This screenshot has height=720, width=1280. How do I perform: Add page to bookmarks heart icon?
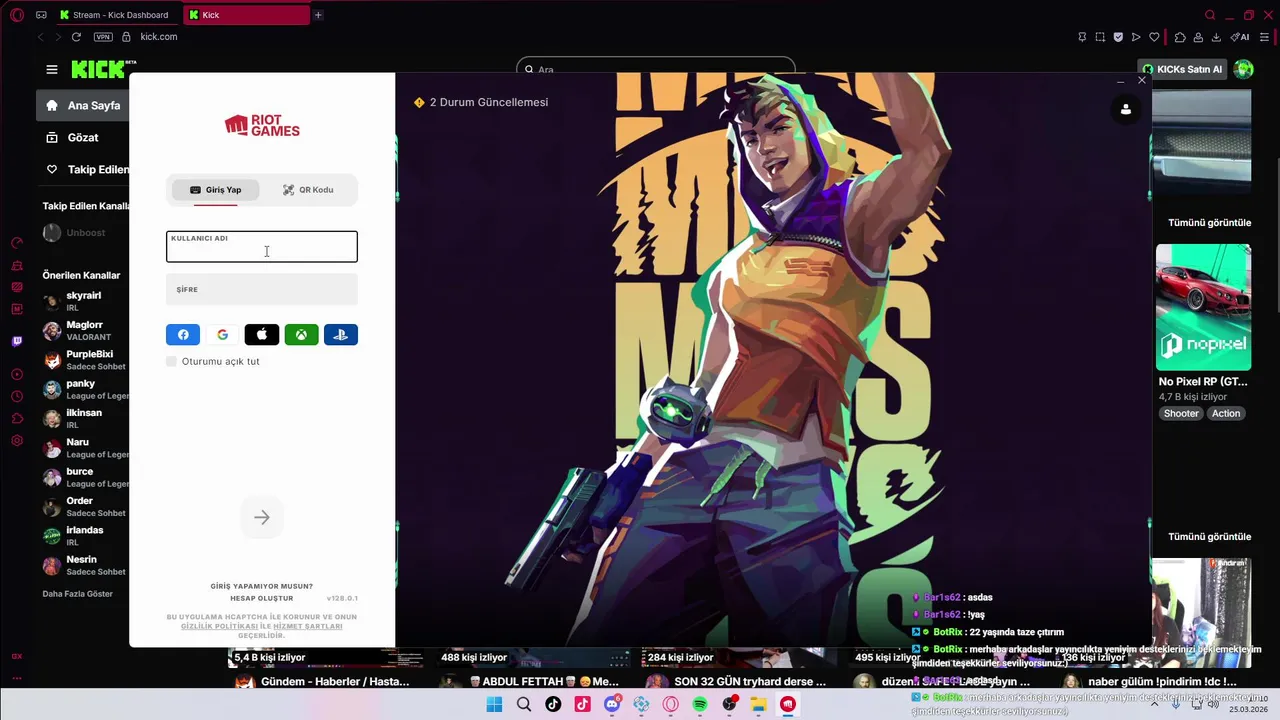point(1154,37)
